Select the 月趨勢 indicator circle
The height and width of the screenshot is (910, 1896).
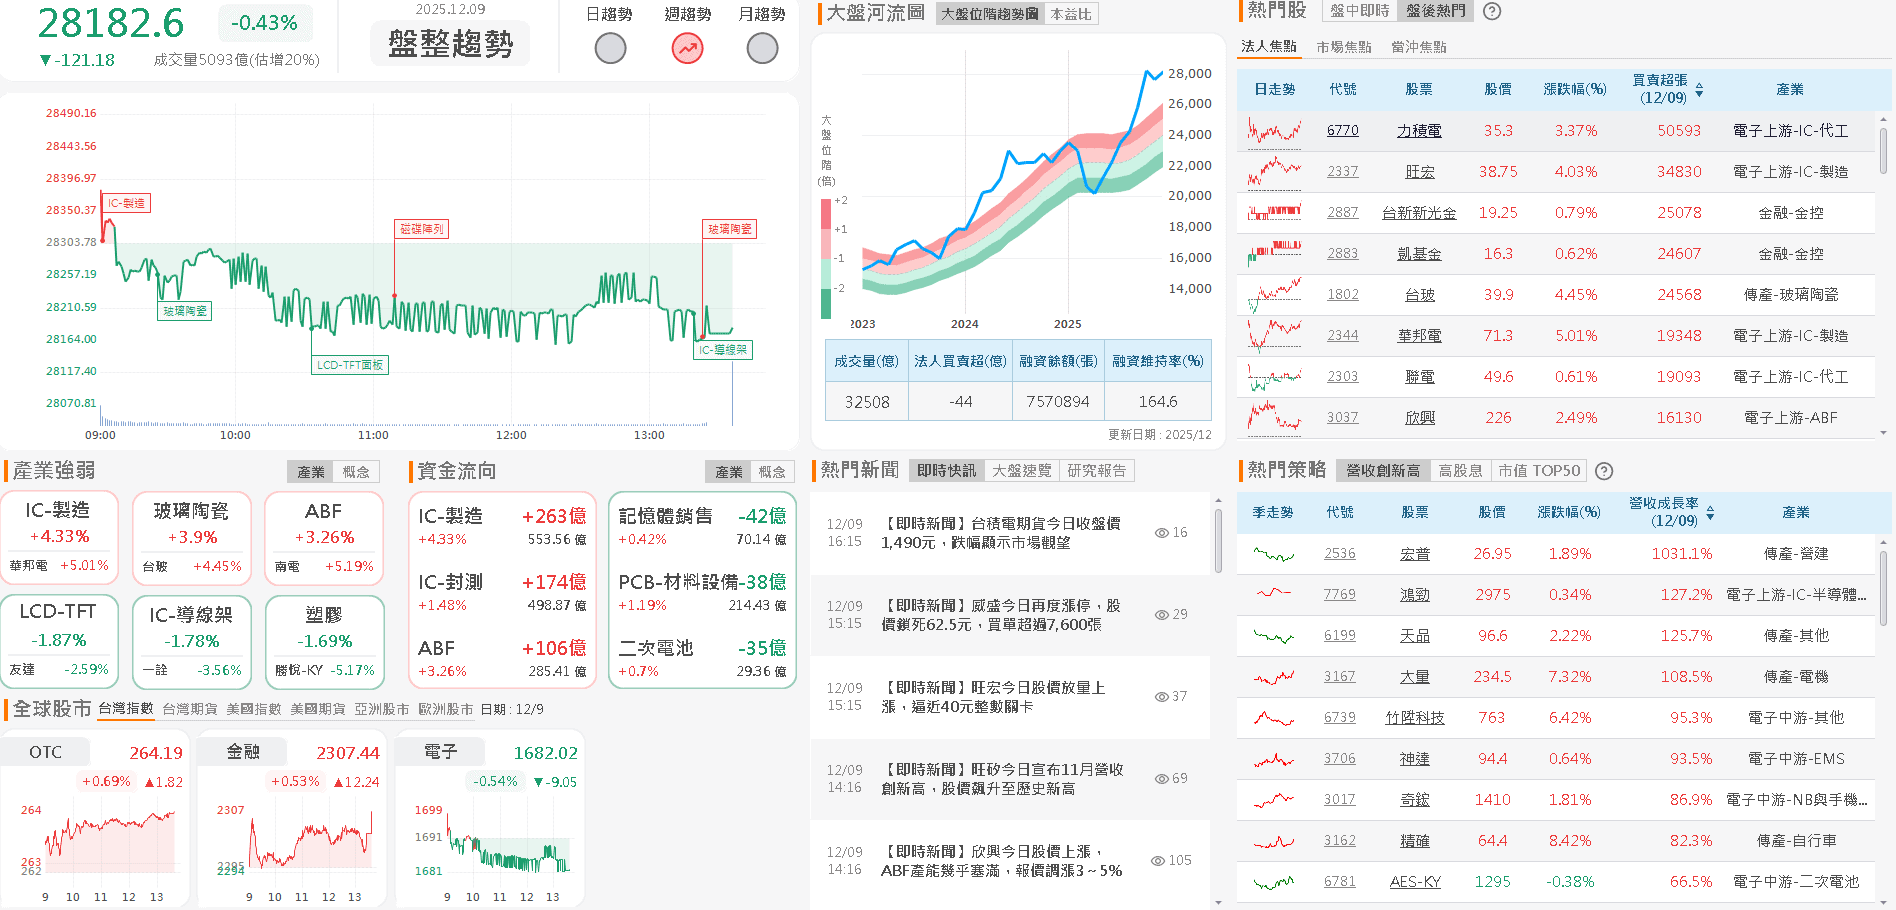click(x=762, y=48)
